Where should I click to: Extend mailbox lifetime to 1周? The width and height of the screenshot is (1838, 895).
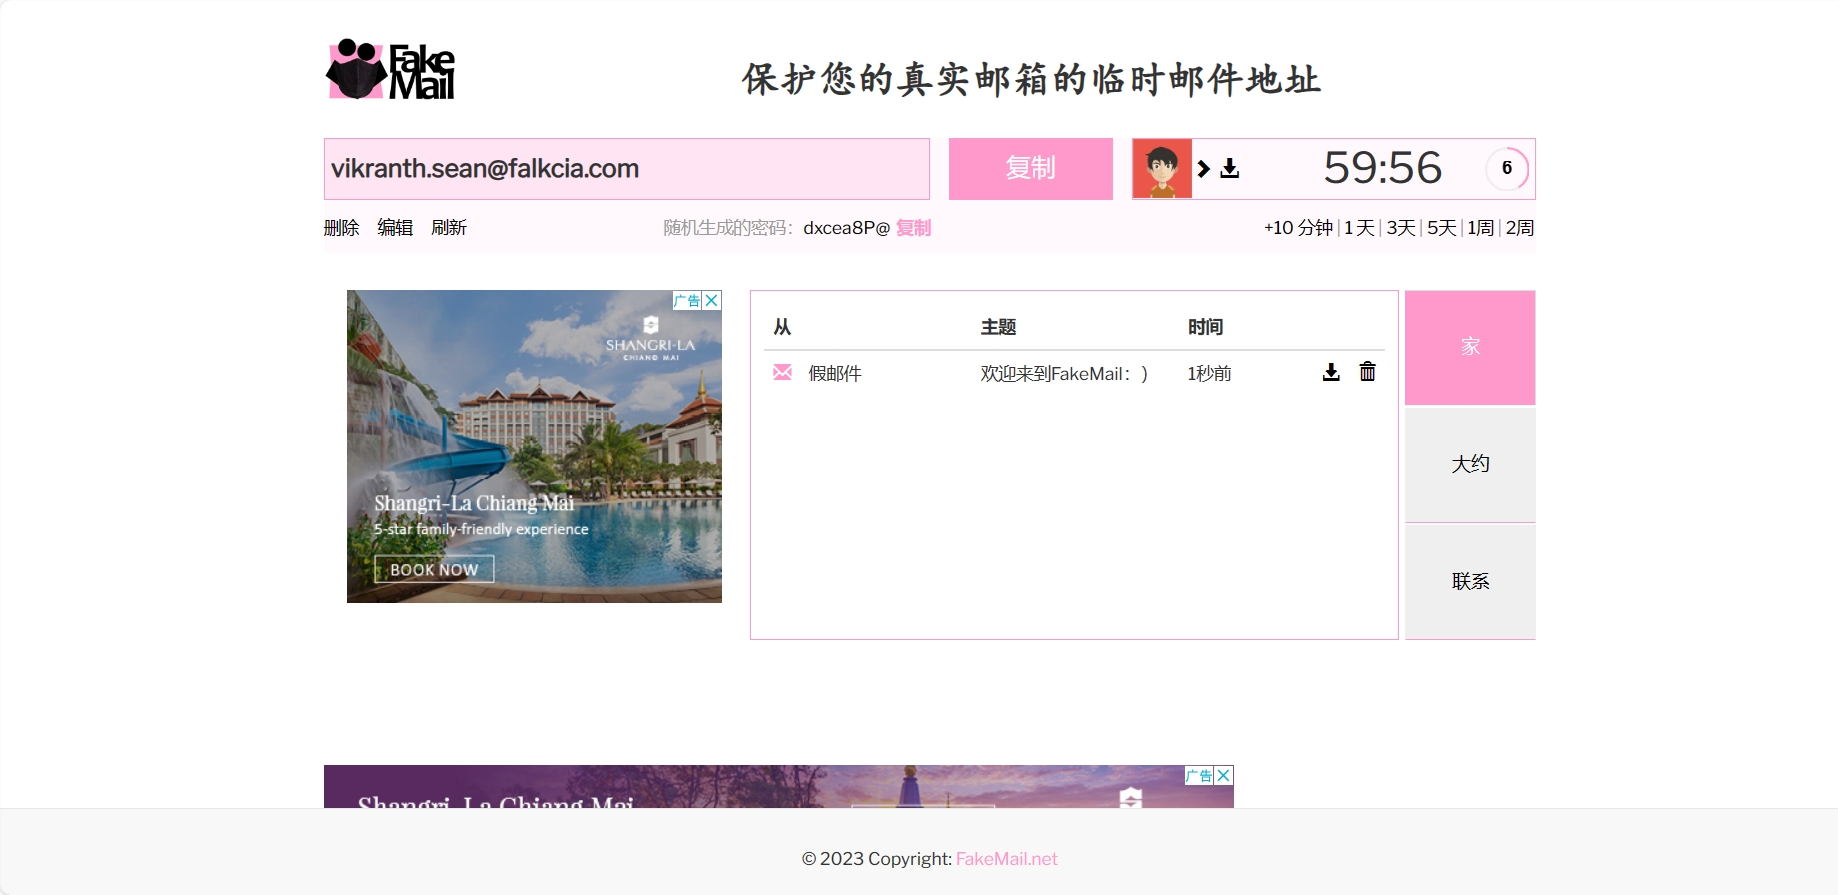tap(1481, 228)
